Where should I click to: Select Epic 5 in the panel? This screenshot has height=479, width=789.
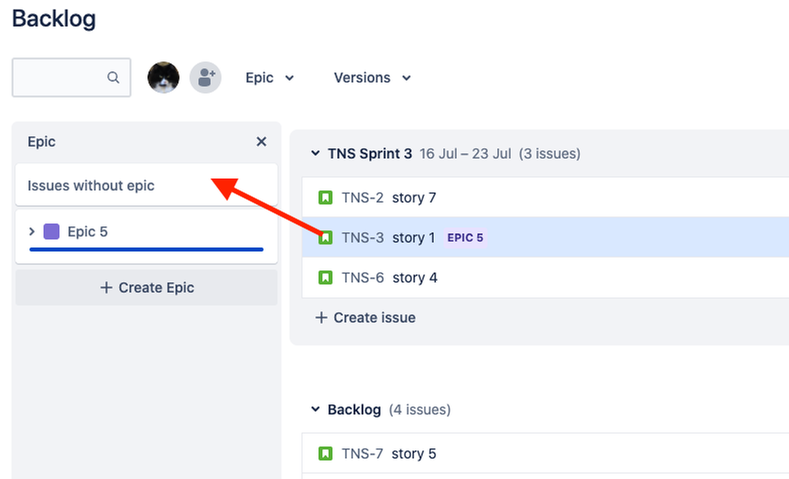[x=146, y=236]
